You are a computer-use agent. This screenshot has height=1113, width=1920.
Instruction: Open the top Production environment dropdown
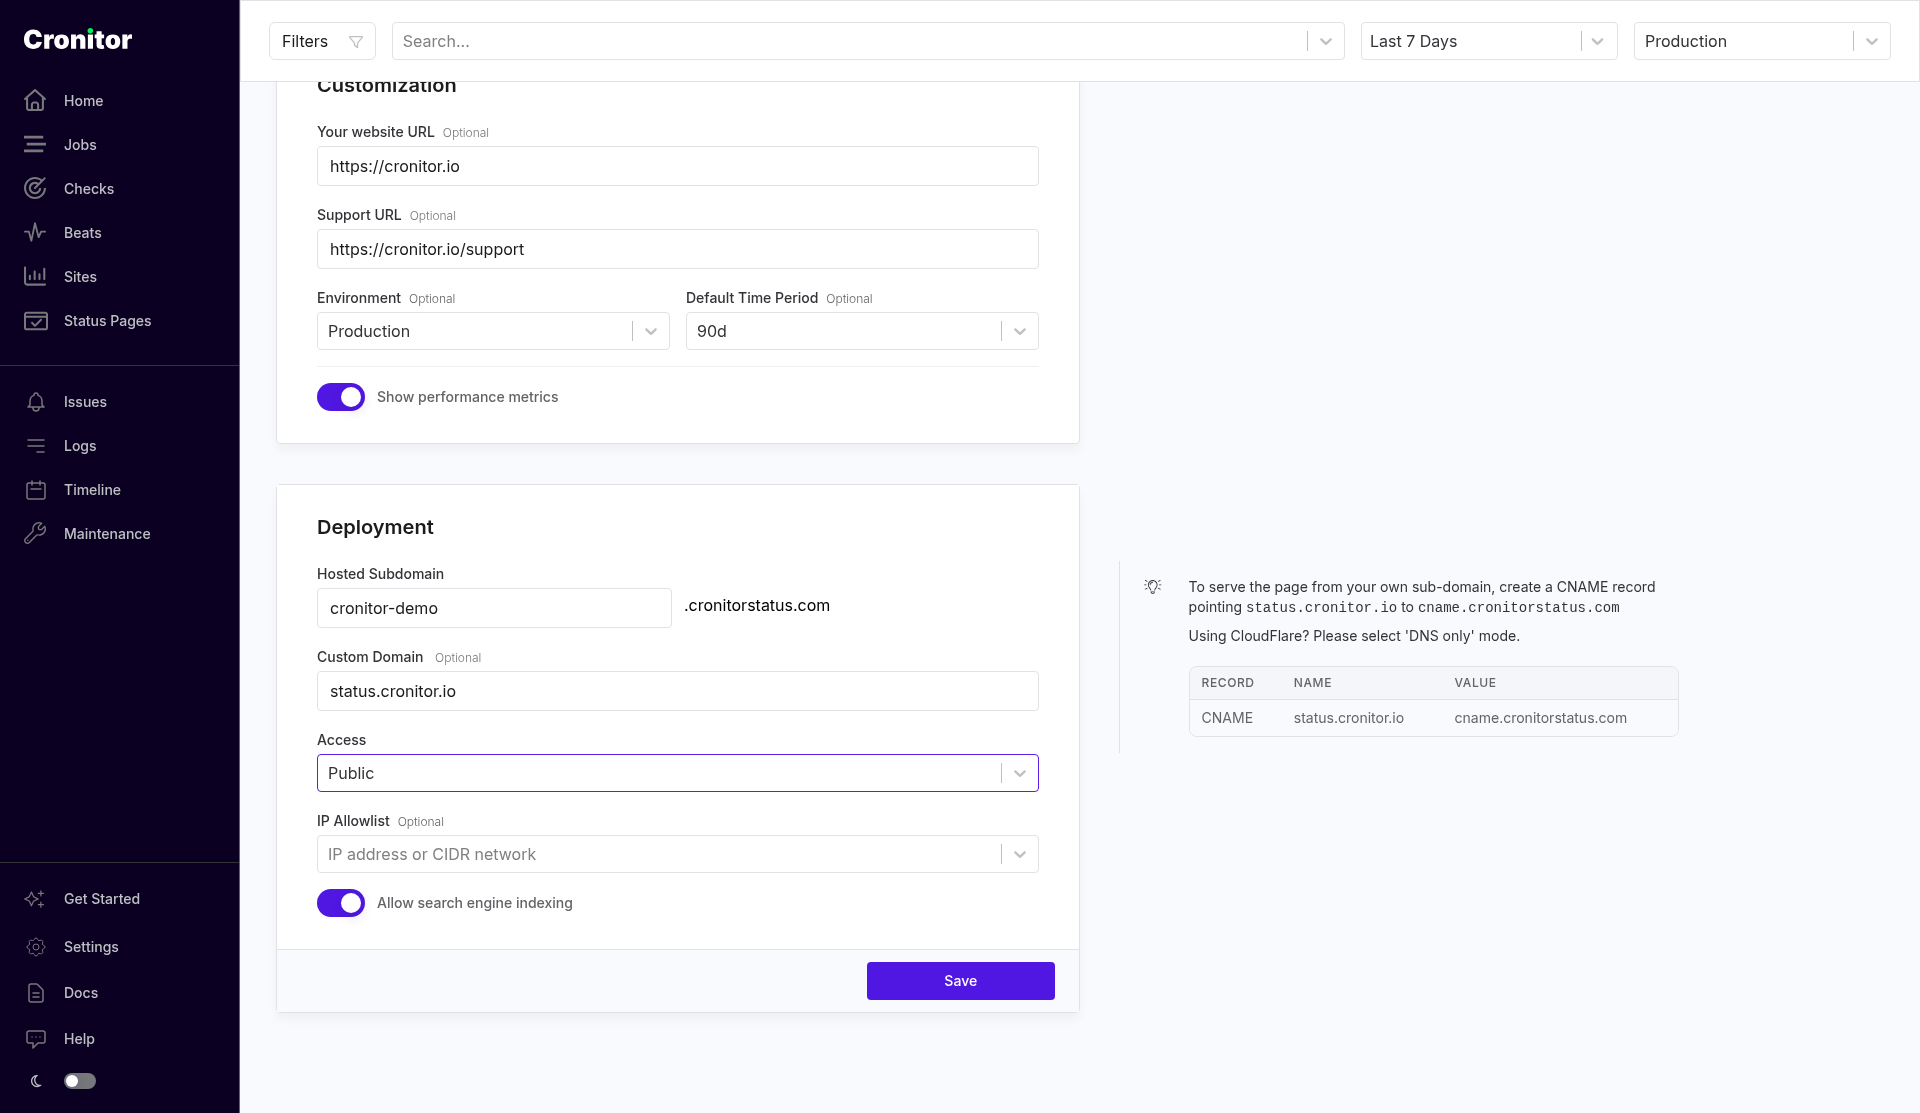(x=1762, y=42)
